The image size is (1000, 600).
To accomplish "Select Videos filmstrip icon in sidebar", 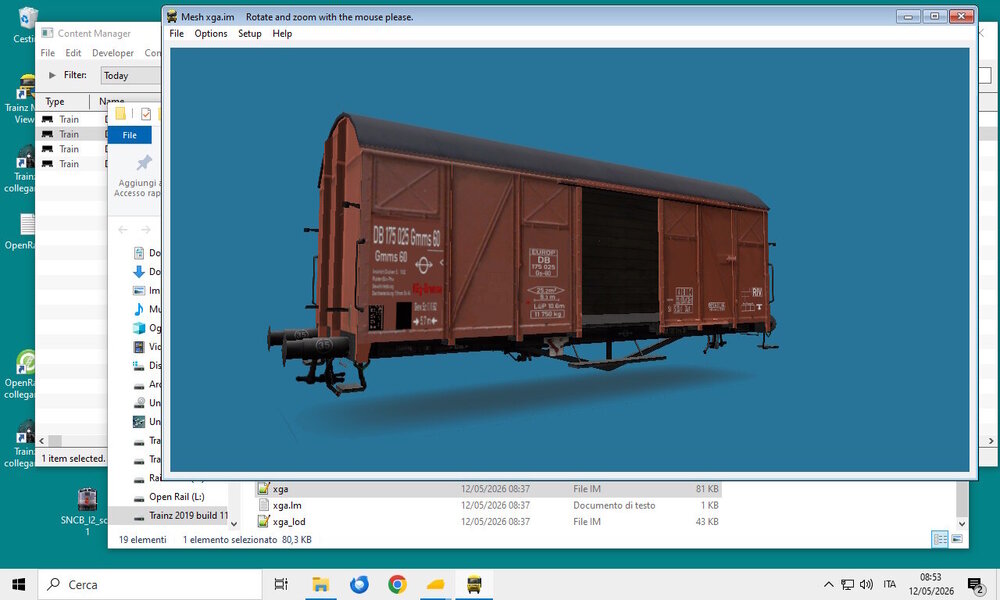I will click(138, 347).
